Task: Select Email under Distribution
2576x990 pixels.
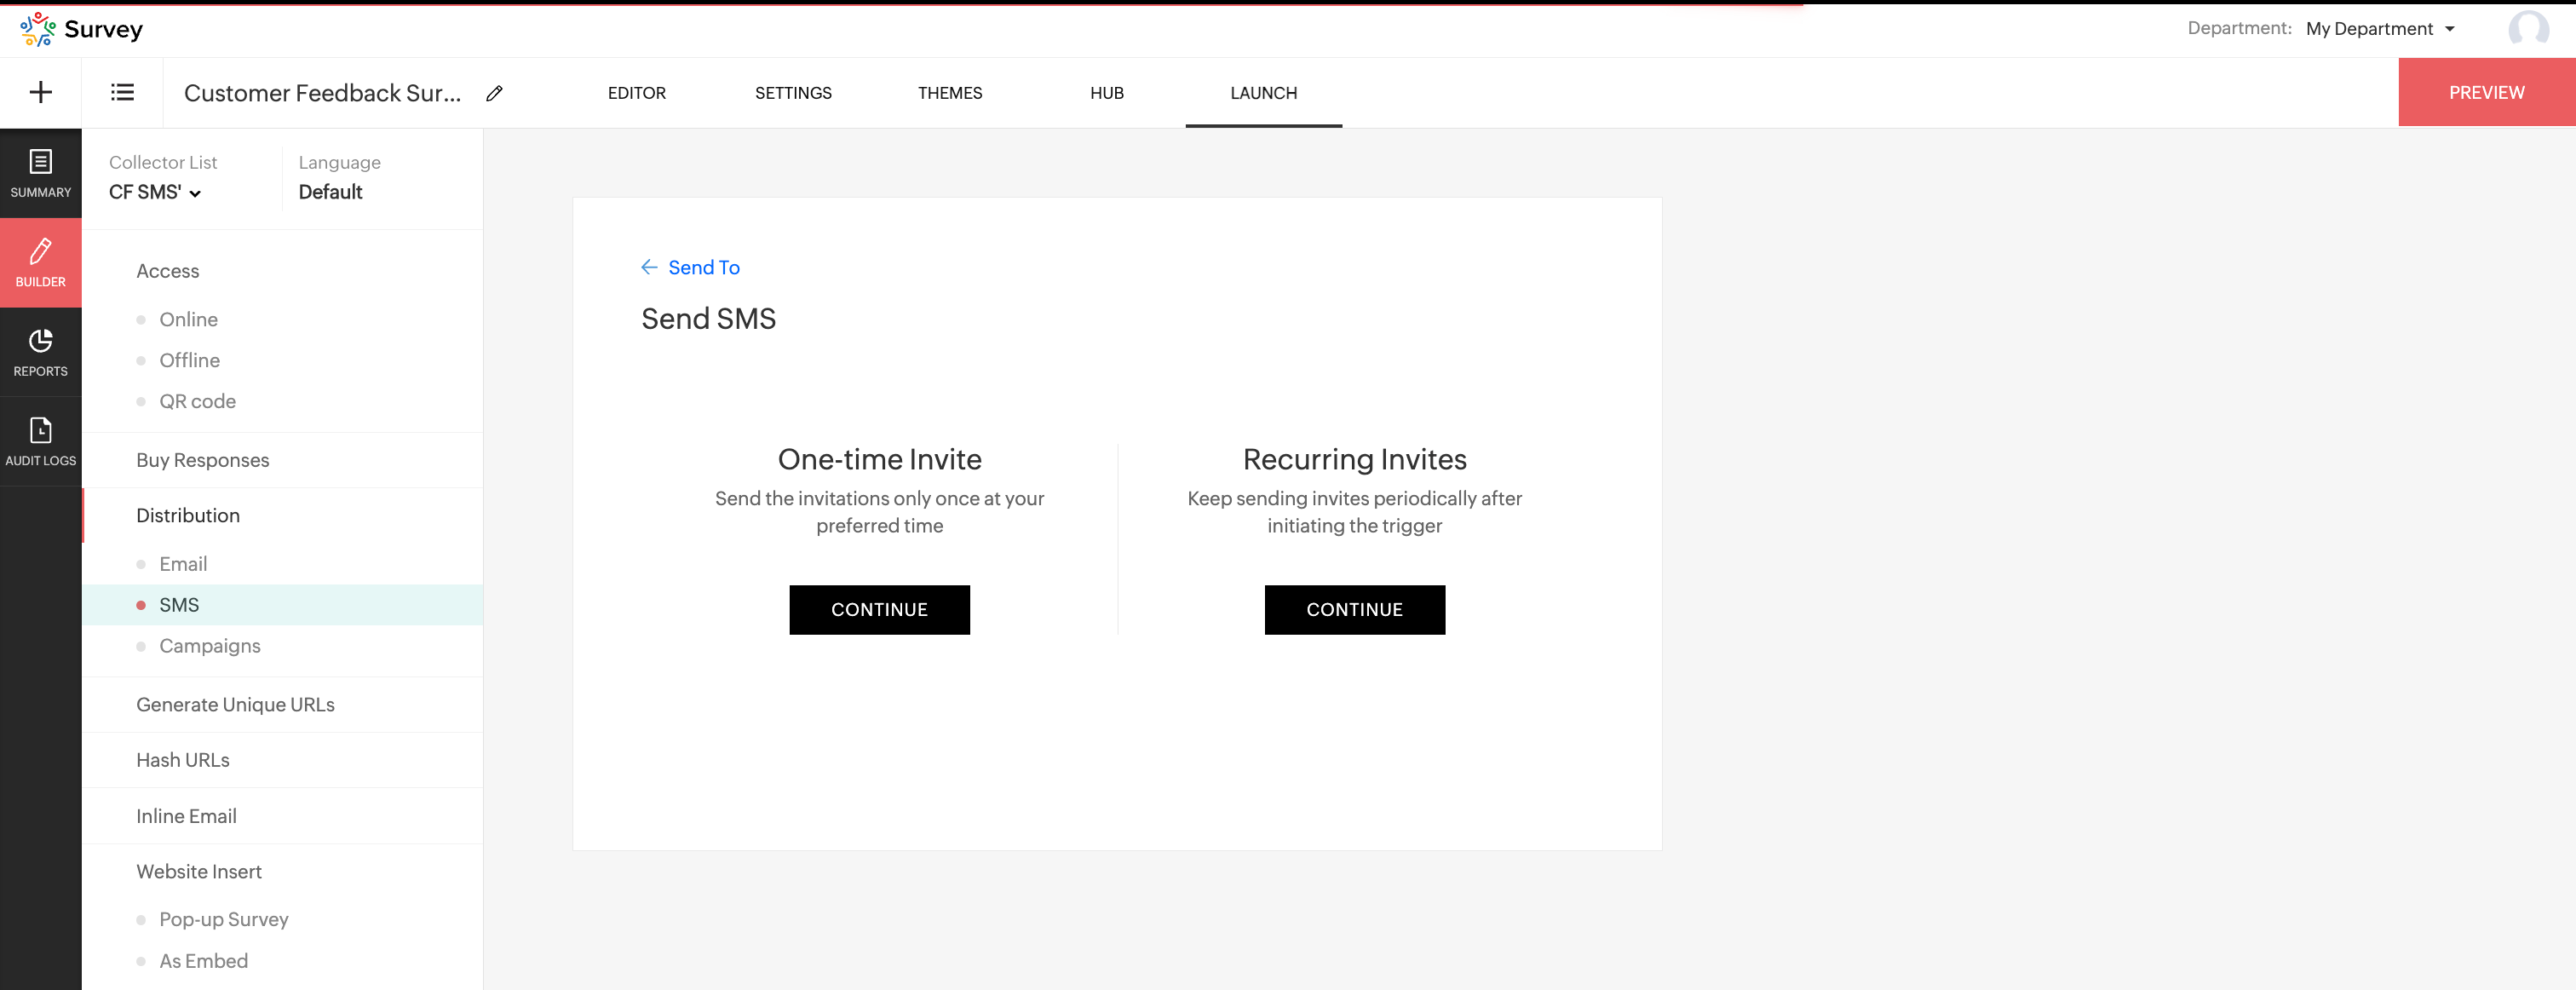Action: (183, 564)
